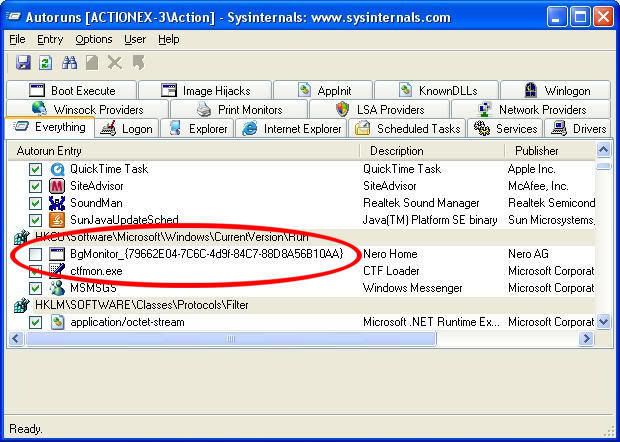Open the Entry menu
Screen dimensions: 620x442
[50, 39]
